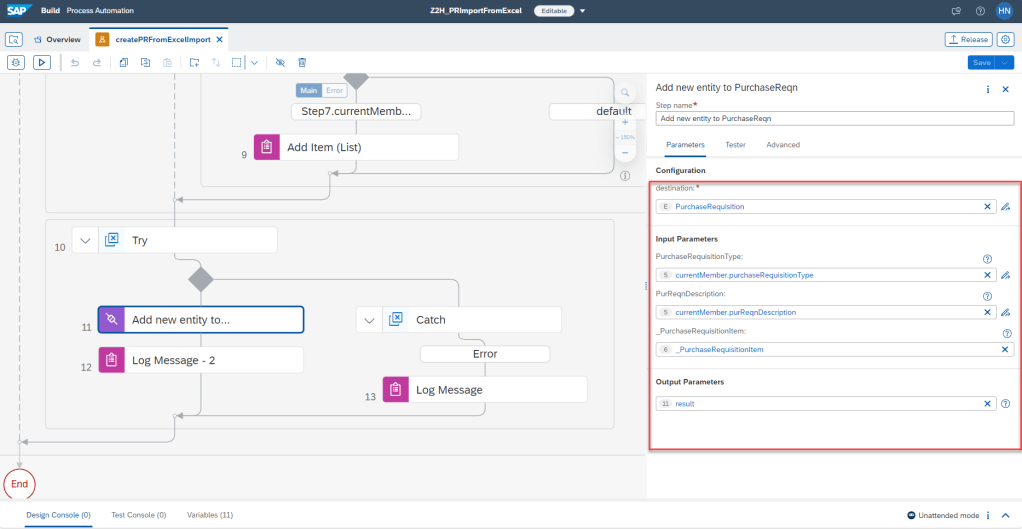Collapse the Catch block chevron
The height and width of the screenshot is (529, 1022).
(x=369, y=320)
